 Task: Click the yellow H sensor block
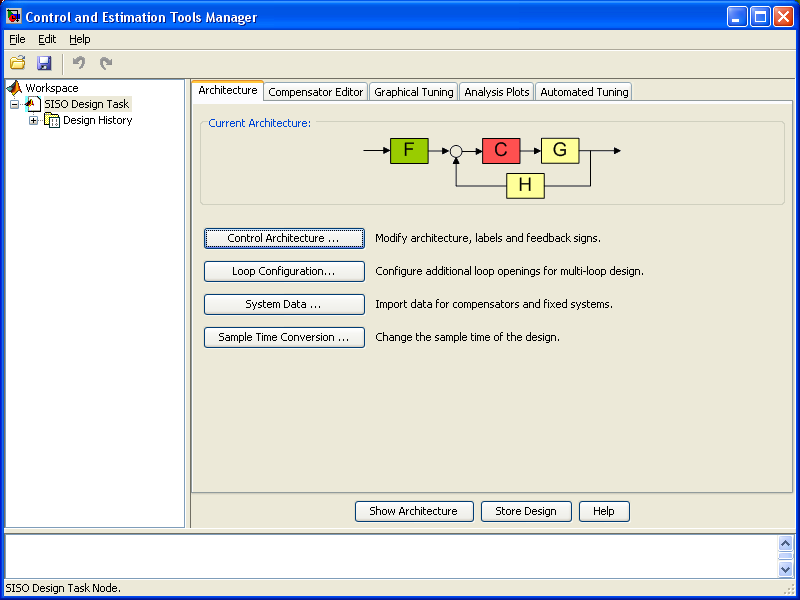(525, 185)
